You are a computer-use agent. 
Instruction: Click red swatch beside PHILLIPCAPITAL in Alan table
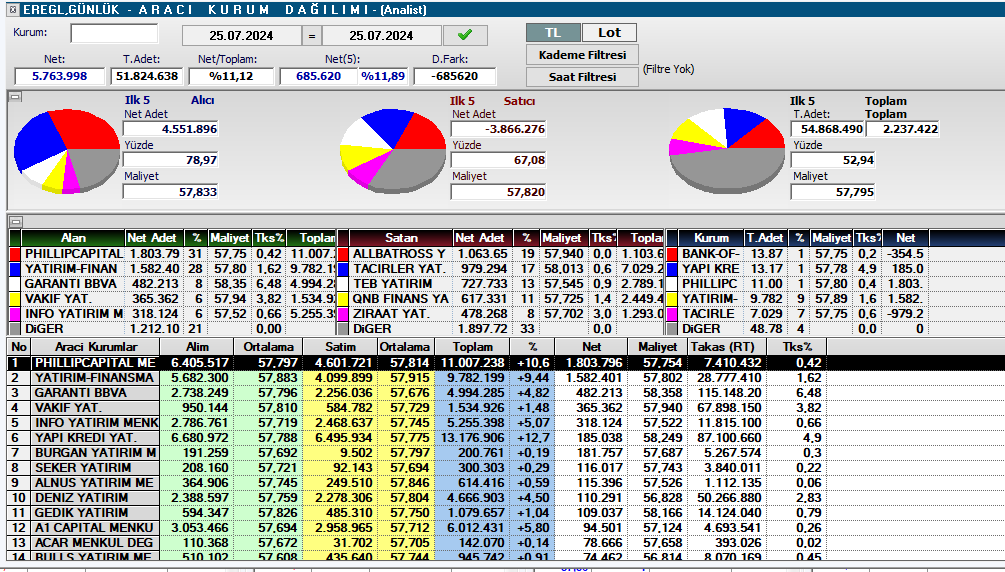click(15, 253)
